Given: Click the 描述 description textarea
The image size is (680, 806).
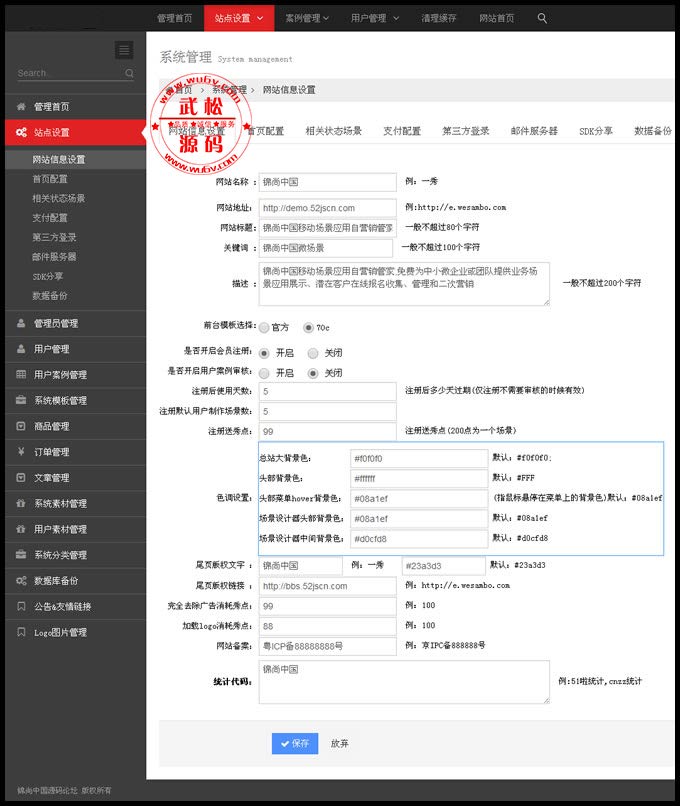Looking at the screenshot, I should coord(404,284).
